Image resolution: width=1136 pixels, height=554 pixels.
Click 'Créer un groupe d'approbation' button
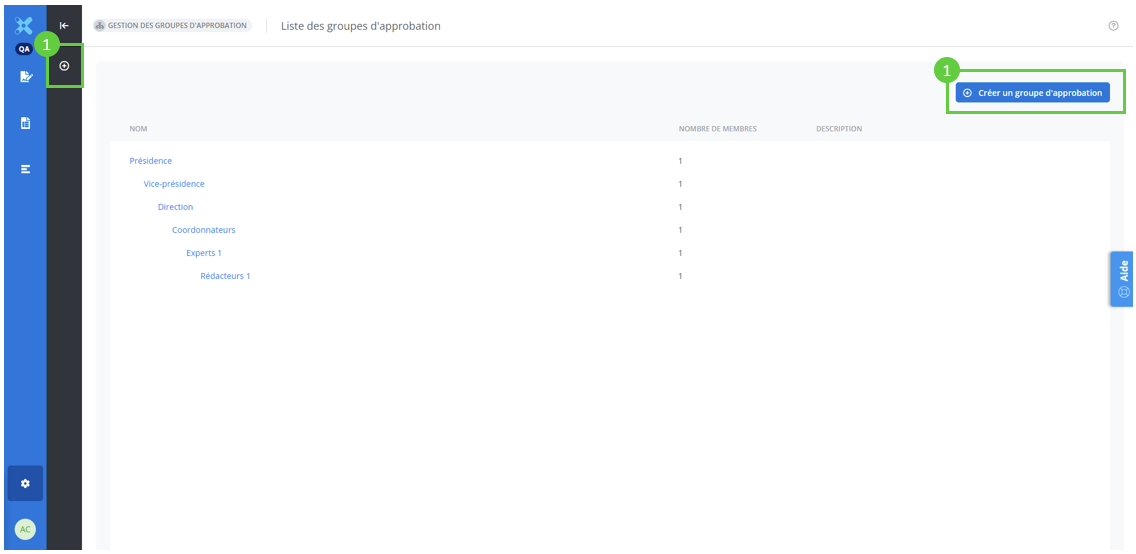1032,93
